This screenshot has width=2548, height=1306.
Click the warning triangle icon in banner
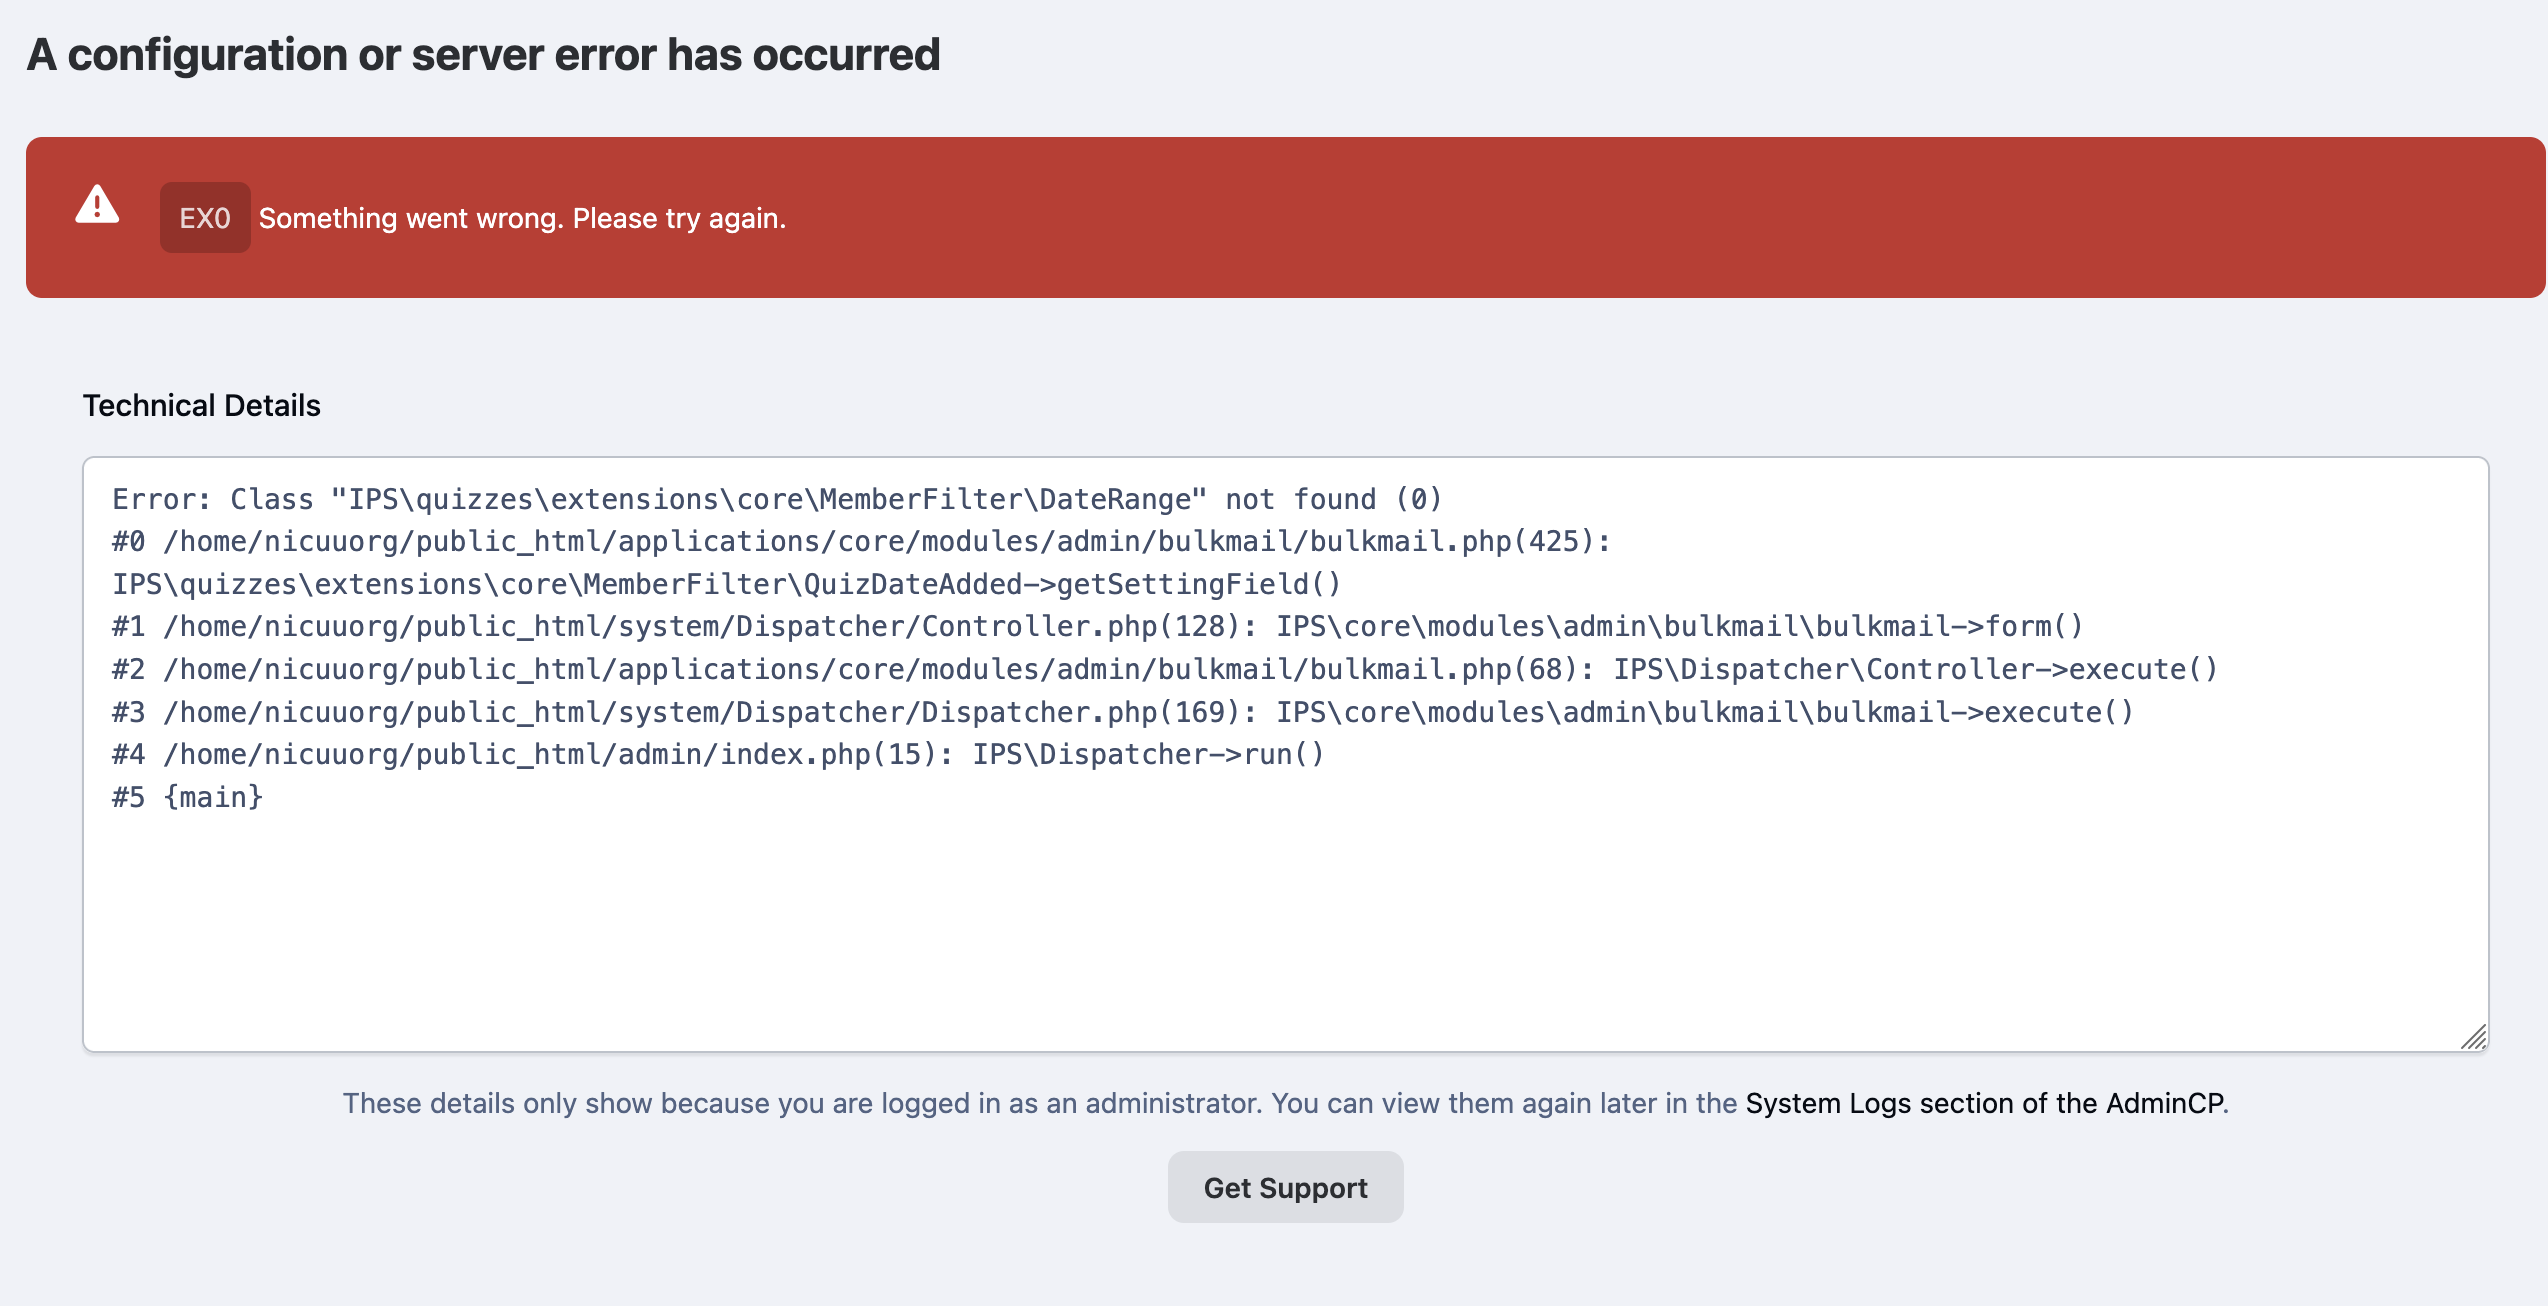coord(97,205)
